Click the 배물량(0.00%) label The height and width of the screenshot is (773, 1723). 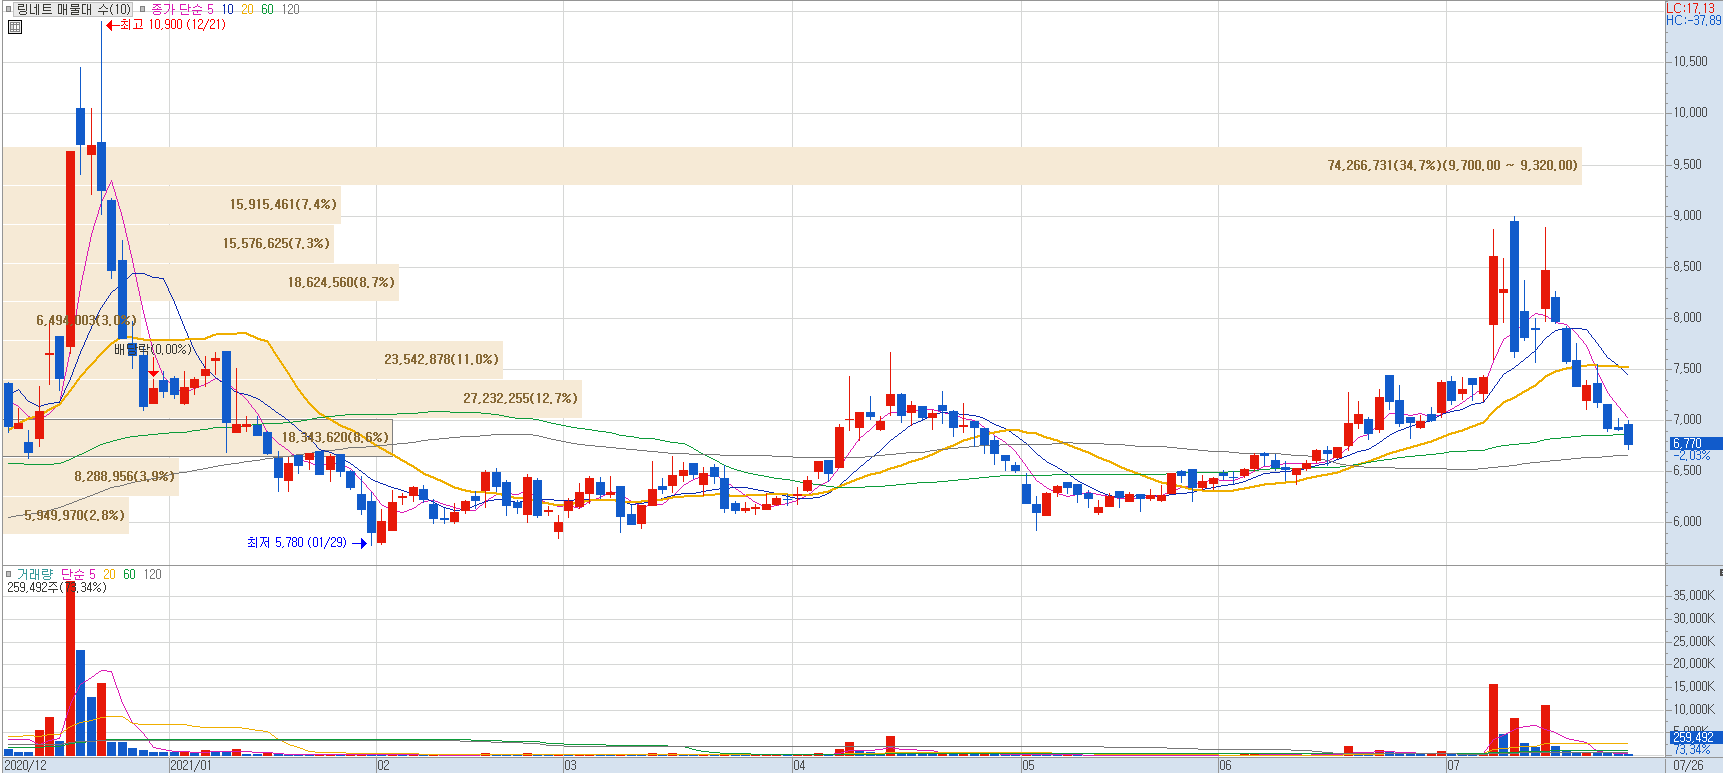coord(151,349)
